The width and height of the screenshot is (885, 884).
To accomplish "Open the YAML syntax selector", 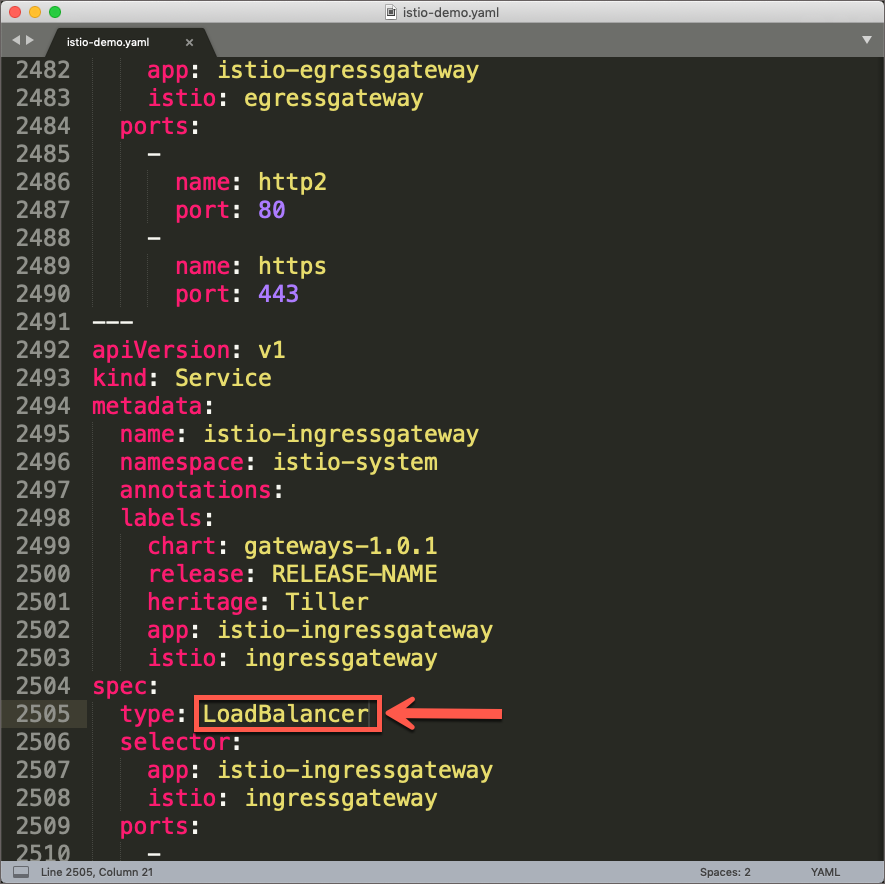I will tap(825, 872).
